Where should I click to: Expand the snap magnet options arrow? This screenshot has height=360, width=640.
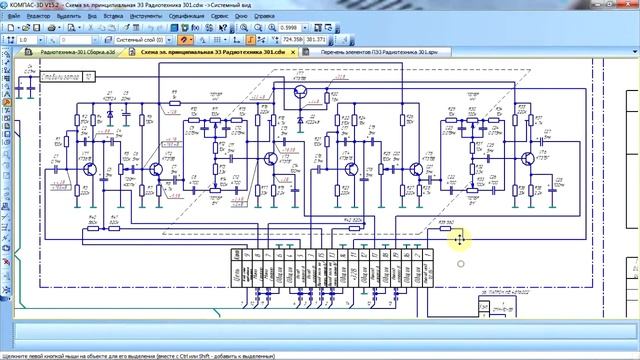coord(191,40)
